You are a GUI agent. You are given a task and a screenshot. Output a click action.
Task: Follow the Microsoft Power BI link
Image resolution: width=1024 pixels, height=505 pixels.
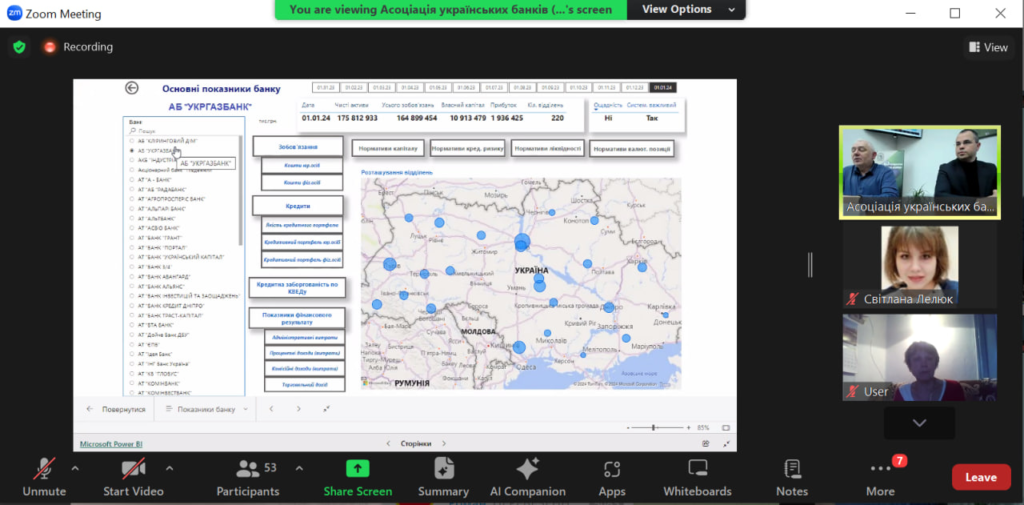click(x=111, y=444)
